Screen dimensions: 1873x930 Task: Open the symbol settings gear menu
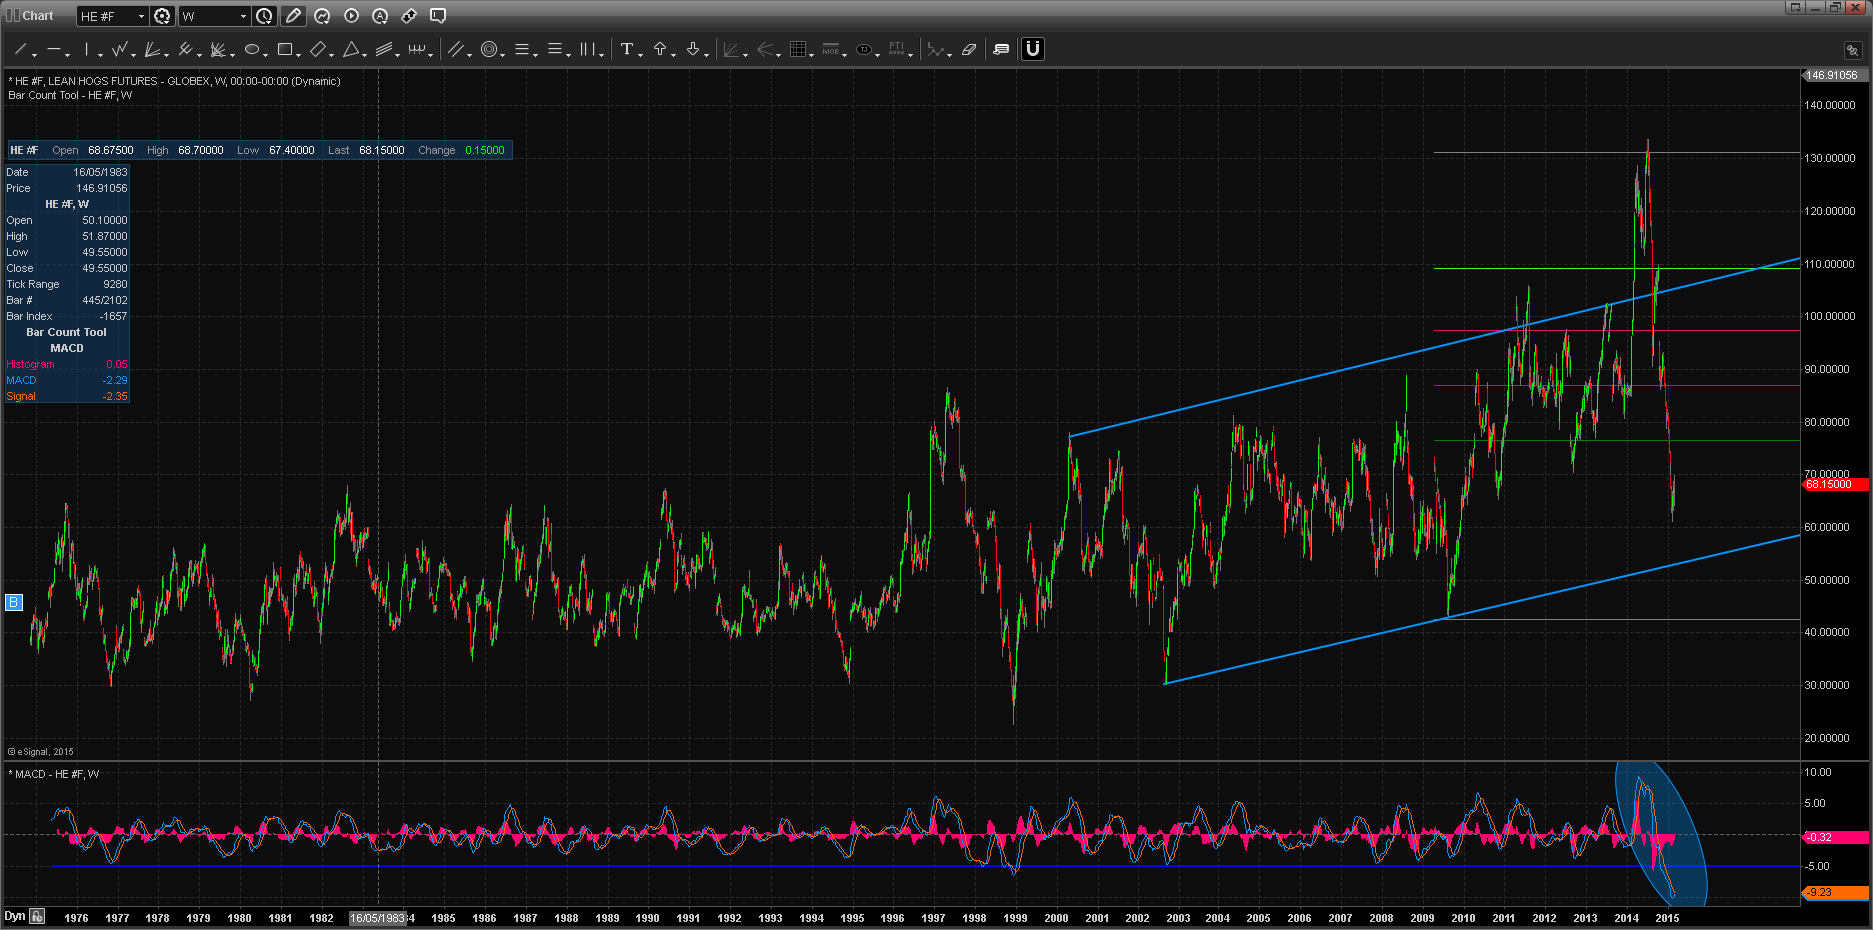point(162,16)
